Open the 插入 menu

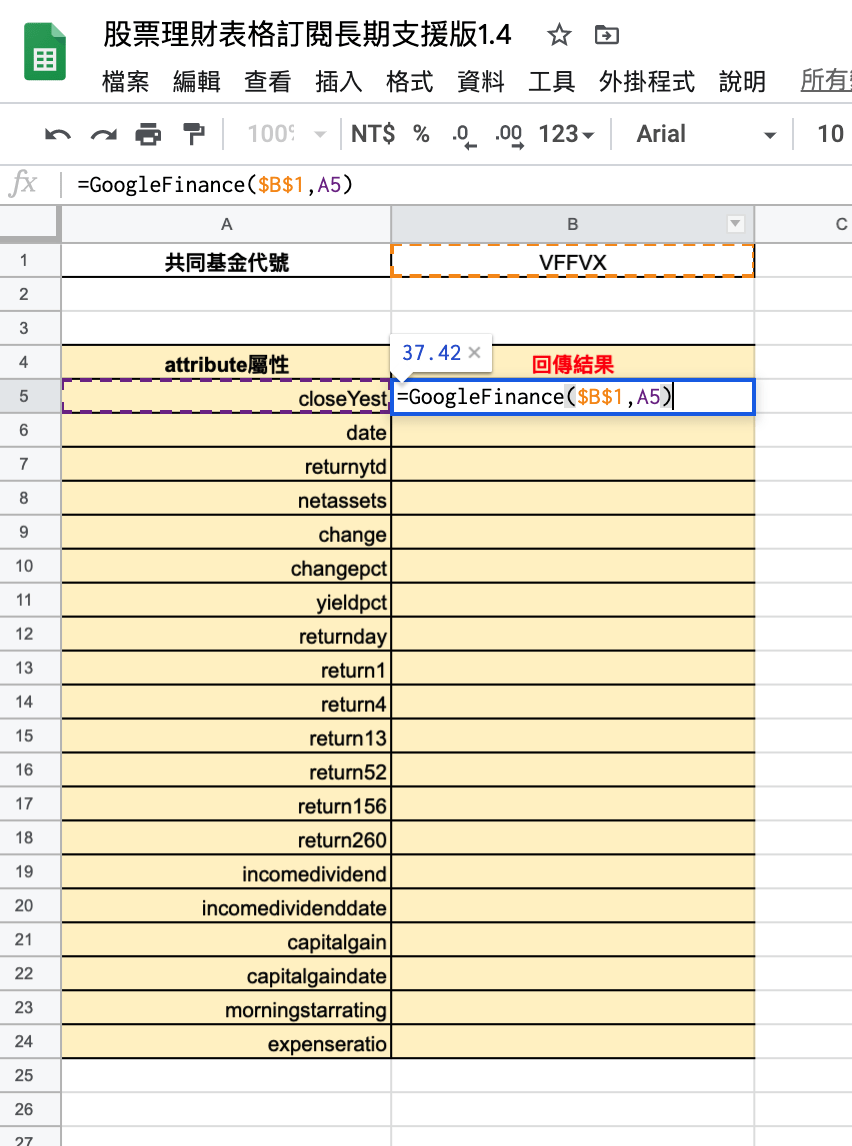coord(338,83)
